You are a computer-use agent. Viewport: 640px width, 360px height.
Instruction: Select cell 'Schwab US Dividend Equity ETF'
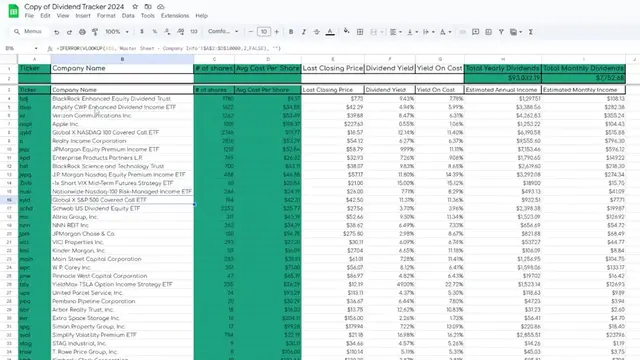coord(122,209)
